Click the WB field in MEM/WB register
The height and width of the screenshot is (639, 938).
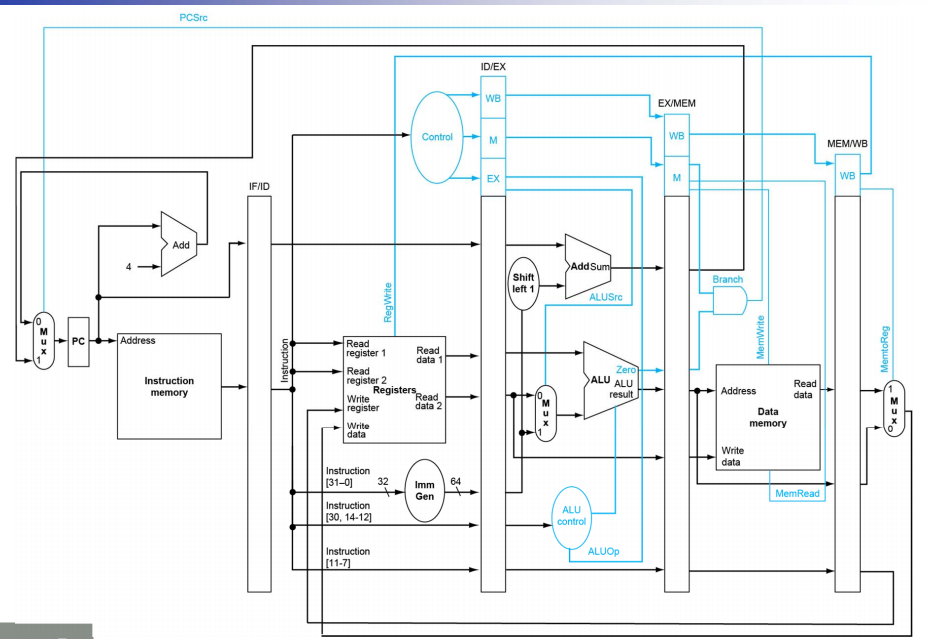[x=848, y=176]
